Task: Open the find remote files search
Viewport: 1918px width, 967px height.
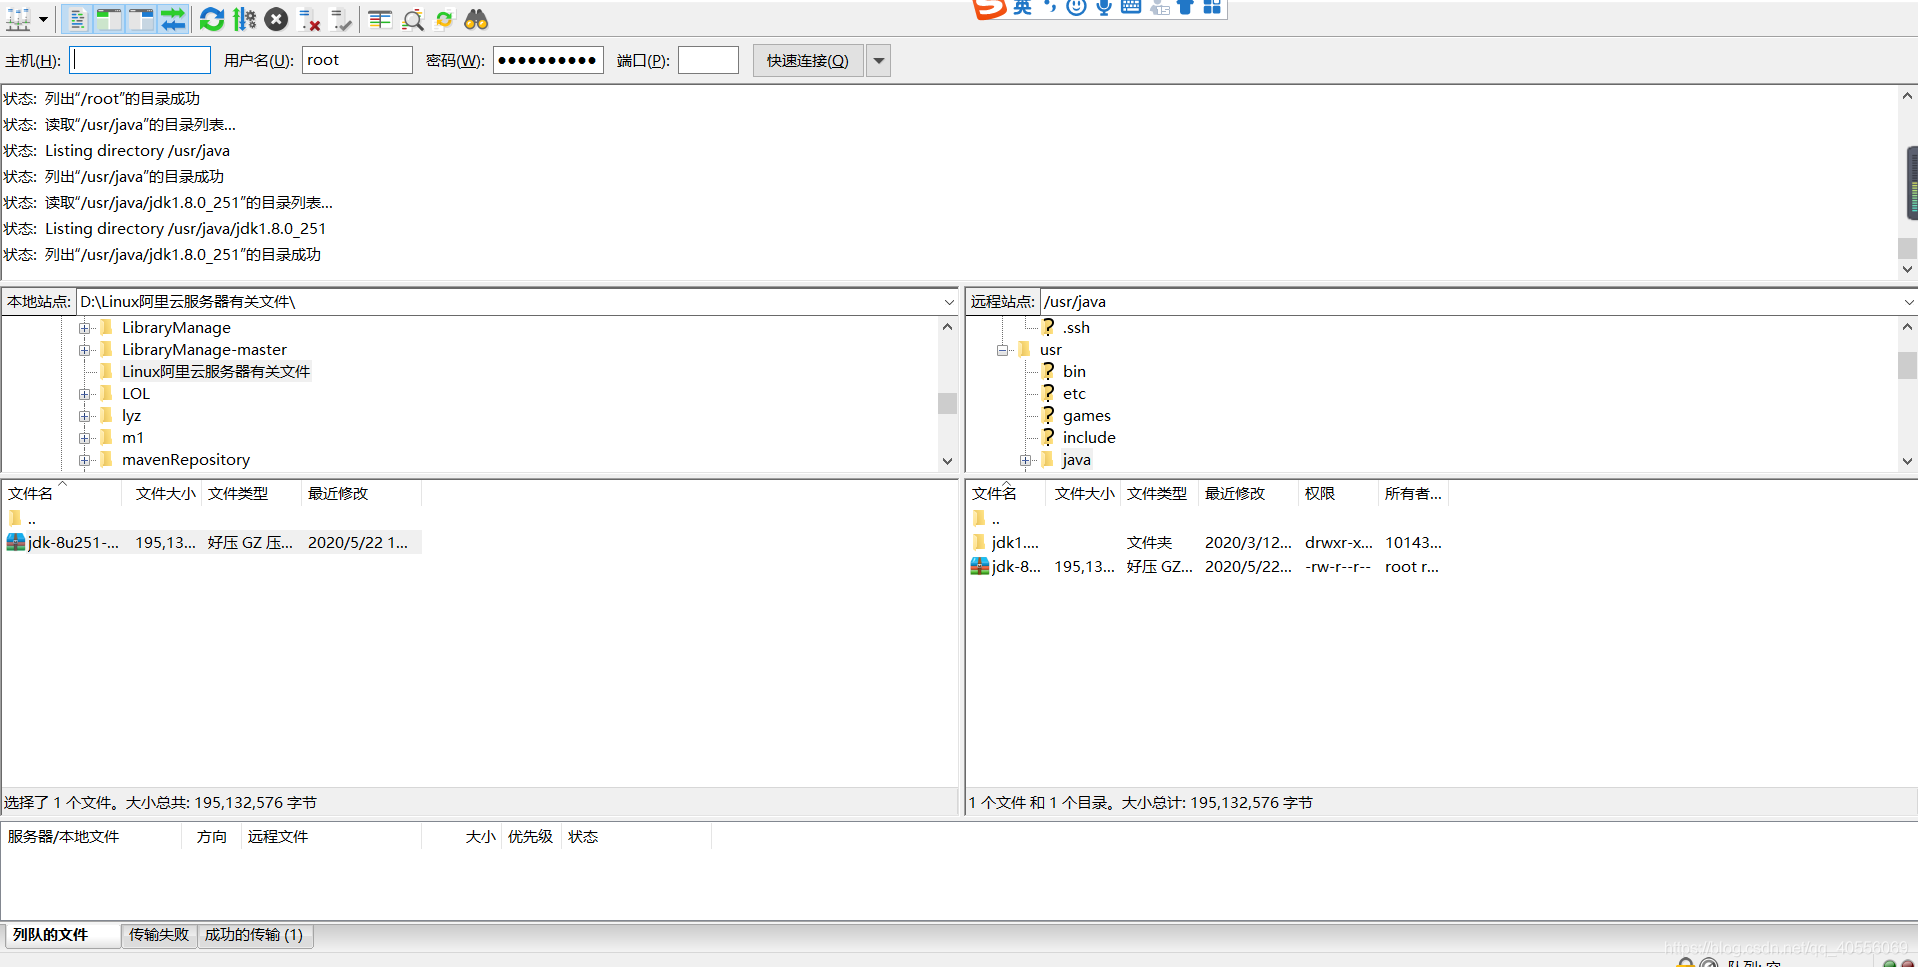Action: click(477, 19)
